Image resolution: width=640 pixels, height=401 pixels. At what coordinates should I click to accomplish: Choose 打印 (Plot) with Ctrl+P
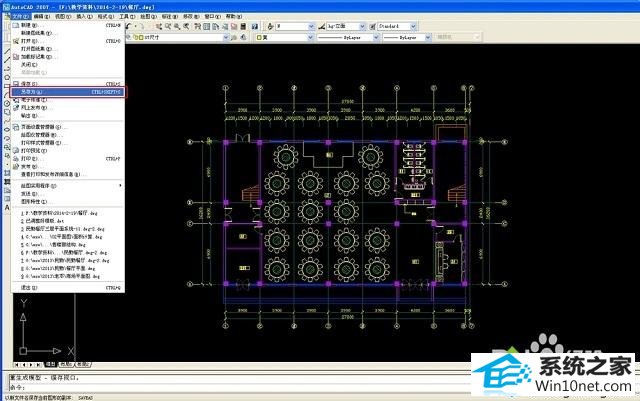pyautogui.click(x=67, y=158)
